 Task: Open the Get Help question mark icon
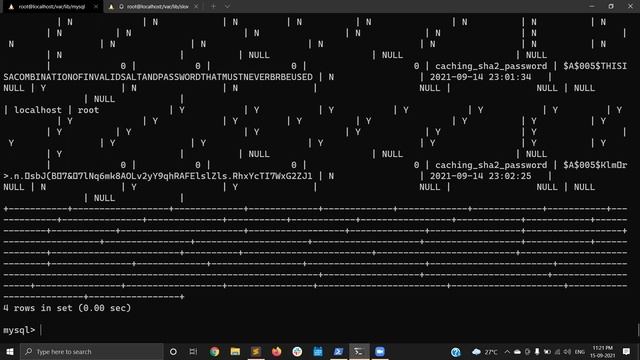coord(456,351)
